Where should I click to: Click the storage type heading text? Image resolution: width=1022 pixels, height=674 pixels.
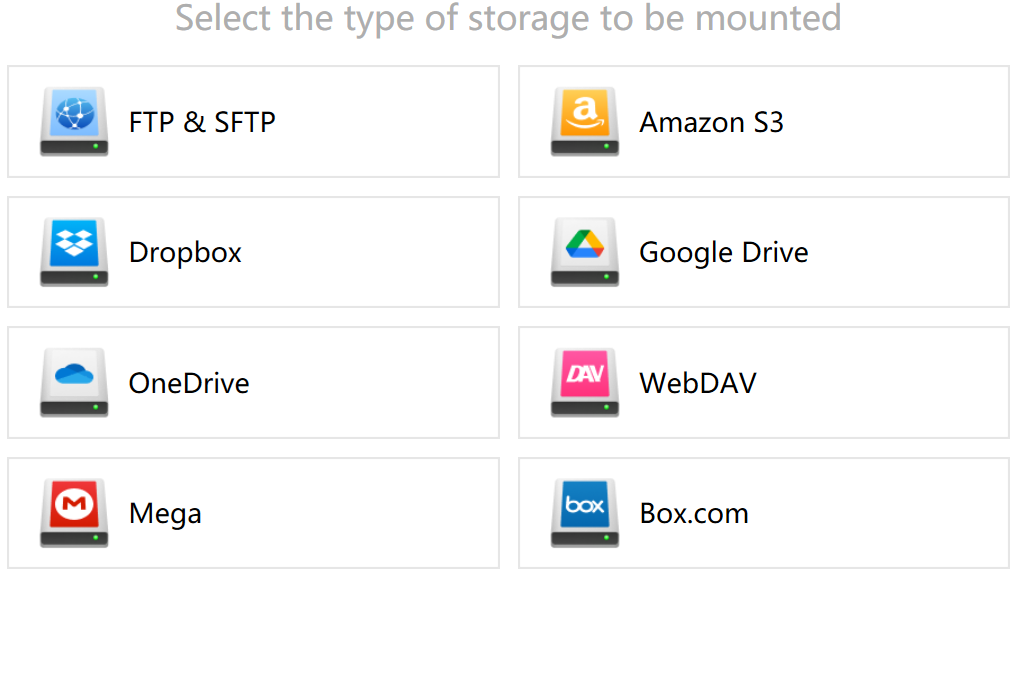click(508, 18)
